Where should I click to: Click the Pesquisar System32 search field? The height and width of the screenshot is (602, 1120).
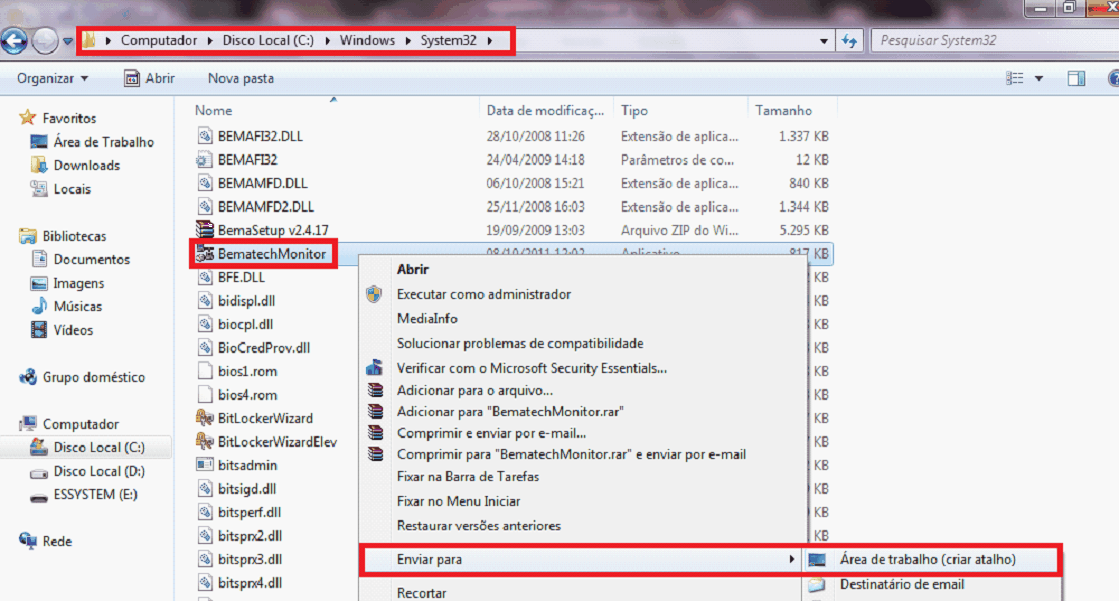point(990,41)
